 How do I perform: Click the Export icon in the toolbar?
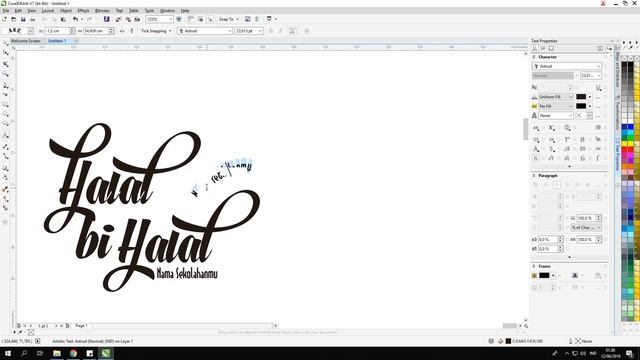coord(128,19)
